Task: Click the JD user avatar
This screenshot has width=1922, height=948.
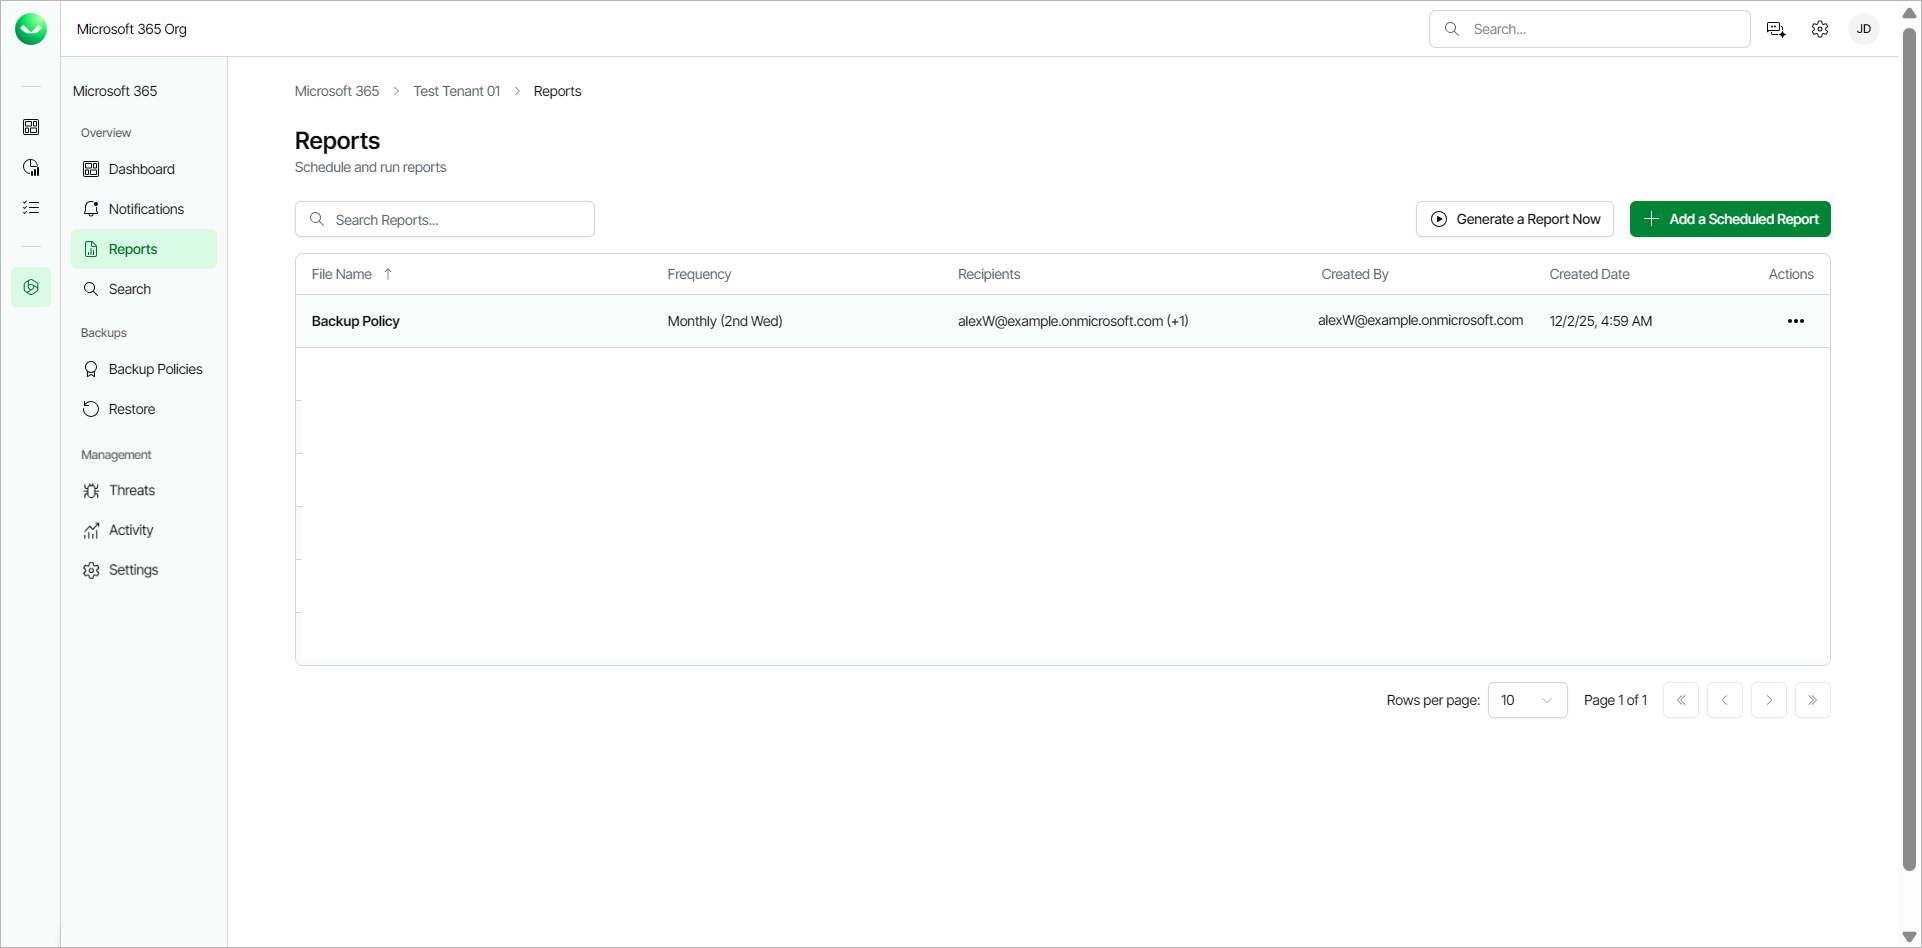Action: click(x=1864, y=29)
